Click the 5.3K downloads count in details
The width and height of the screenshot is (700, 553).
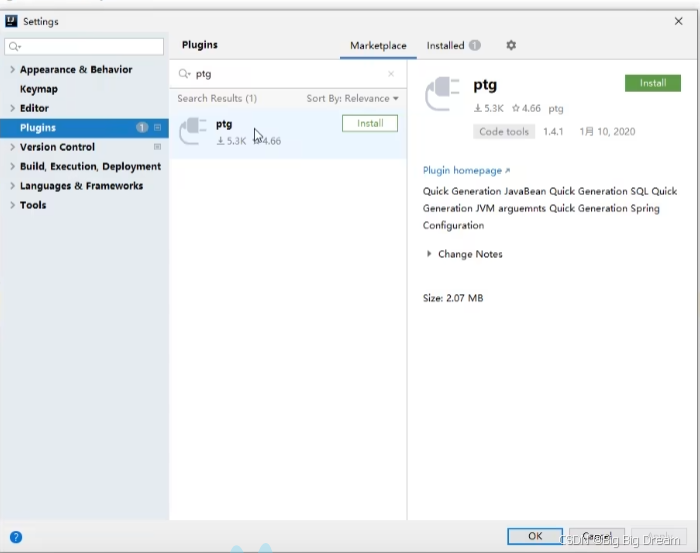[488, 108]
